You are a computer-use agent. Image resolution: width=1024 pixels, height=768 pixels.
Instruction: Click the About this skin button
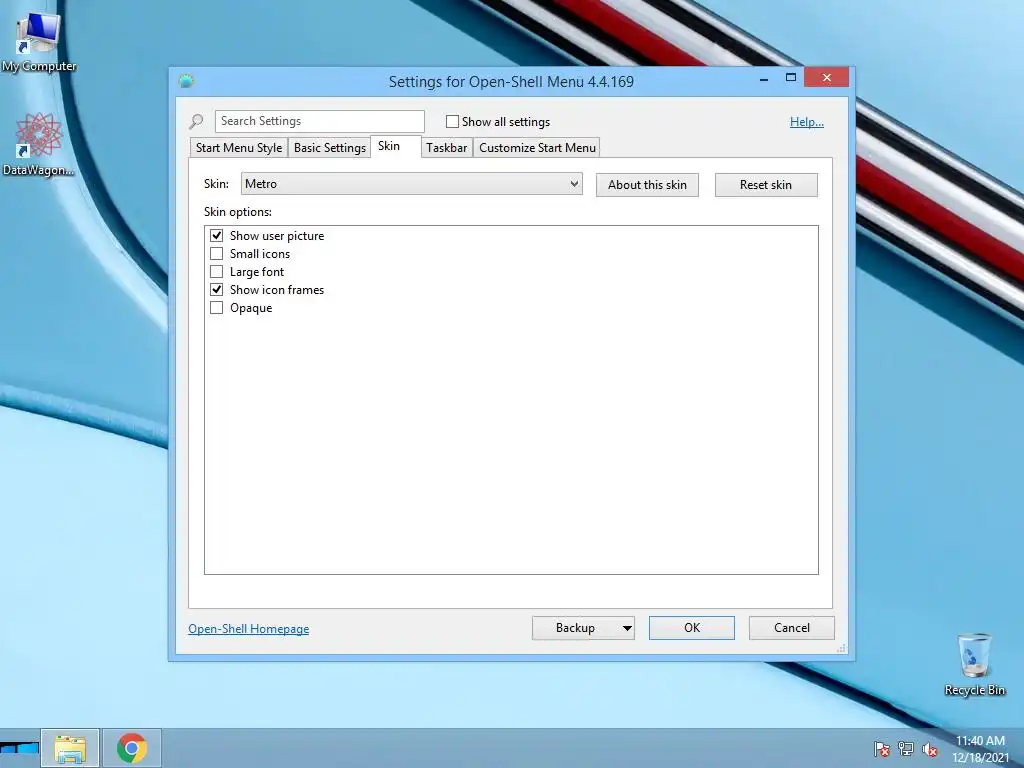tap(647, 185)
